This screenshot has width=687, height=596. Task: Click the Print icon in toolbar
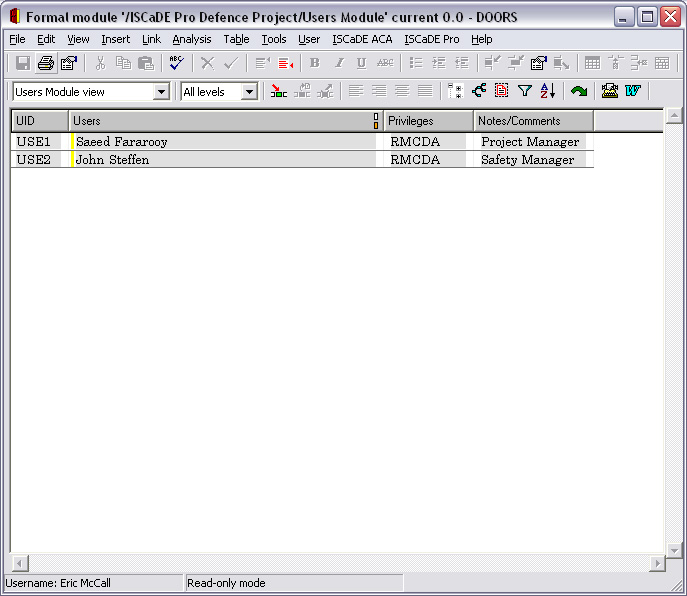tap(46, 63)
